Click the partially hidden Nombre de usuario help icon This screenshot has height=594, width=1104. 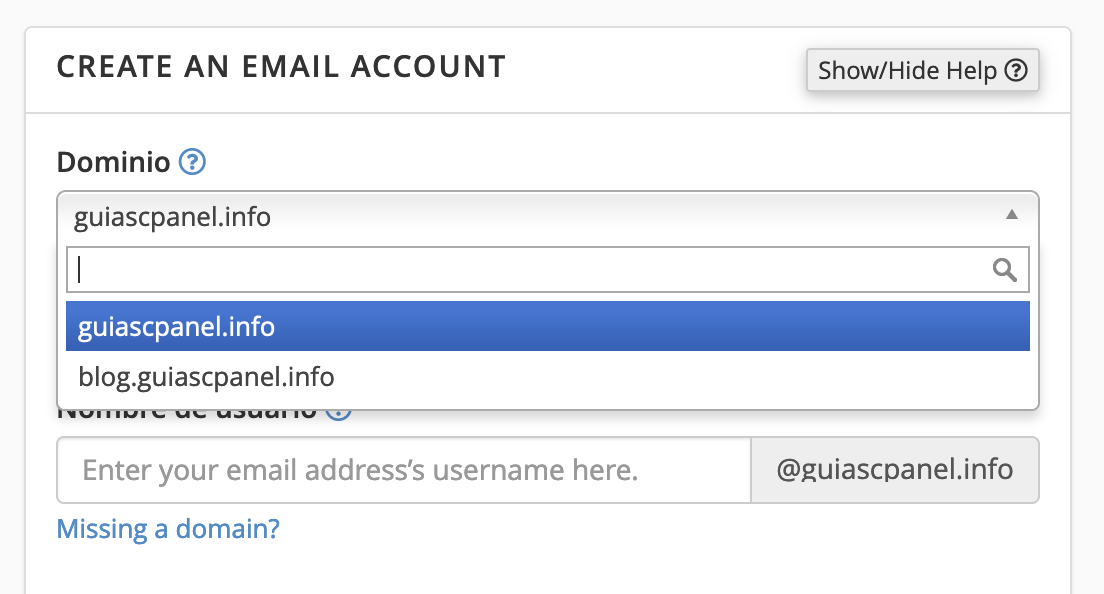[x=339, y=415]
